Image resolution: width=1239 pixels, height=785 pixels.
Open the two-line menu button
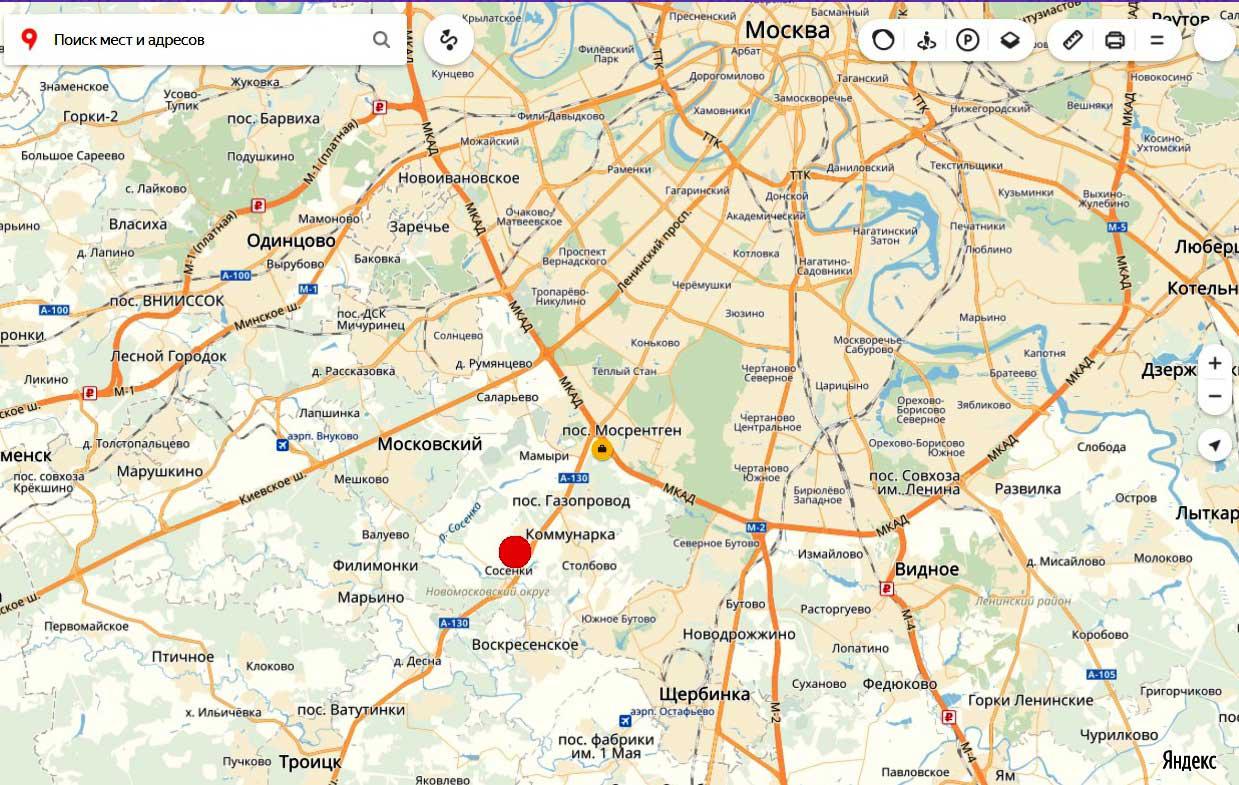[1157, 40]
